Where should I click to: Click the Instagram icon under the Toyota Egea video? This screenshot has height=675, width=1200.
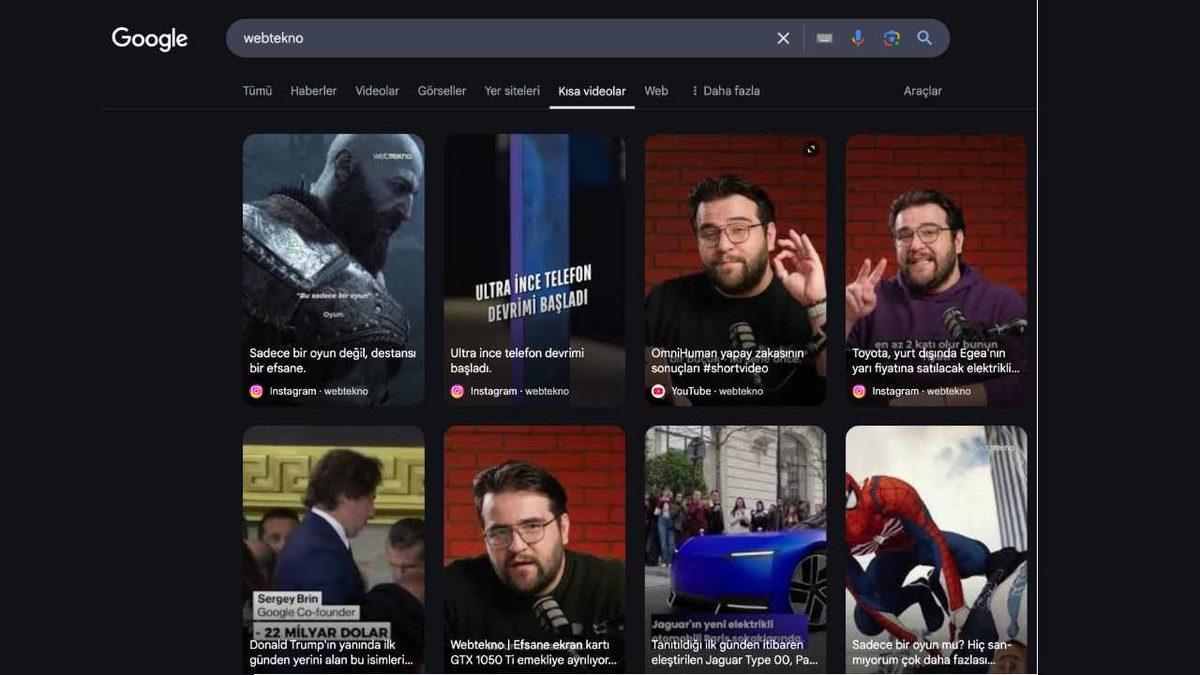[857, 391]
